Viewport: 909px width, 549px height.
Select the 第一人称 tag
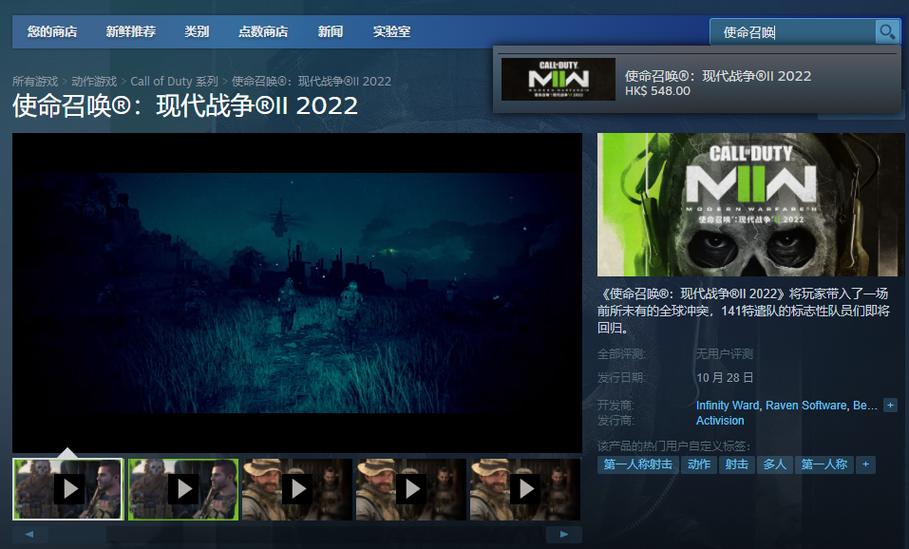pos(824,464)
